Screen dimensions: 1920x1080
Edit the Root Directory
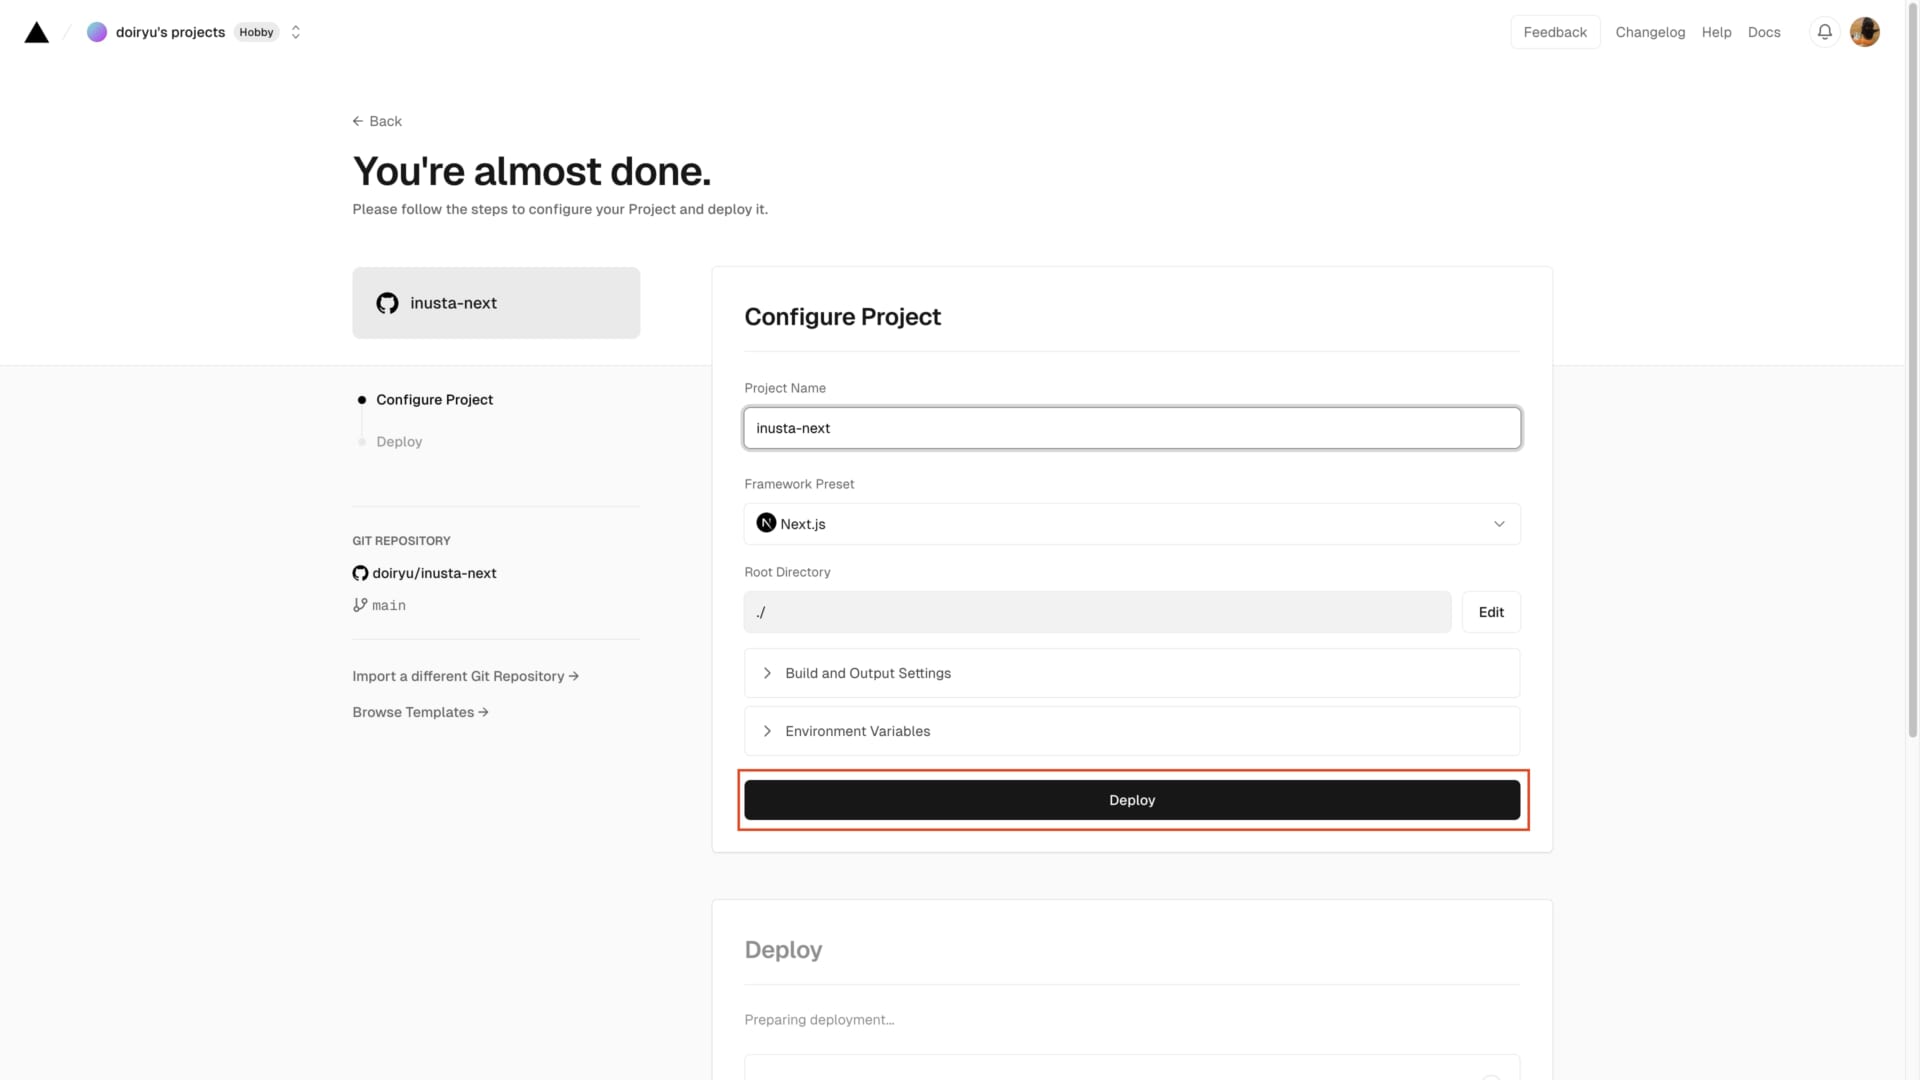coord(1491,612)
